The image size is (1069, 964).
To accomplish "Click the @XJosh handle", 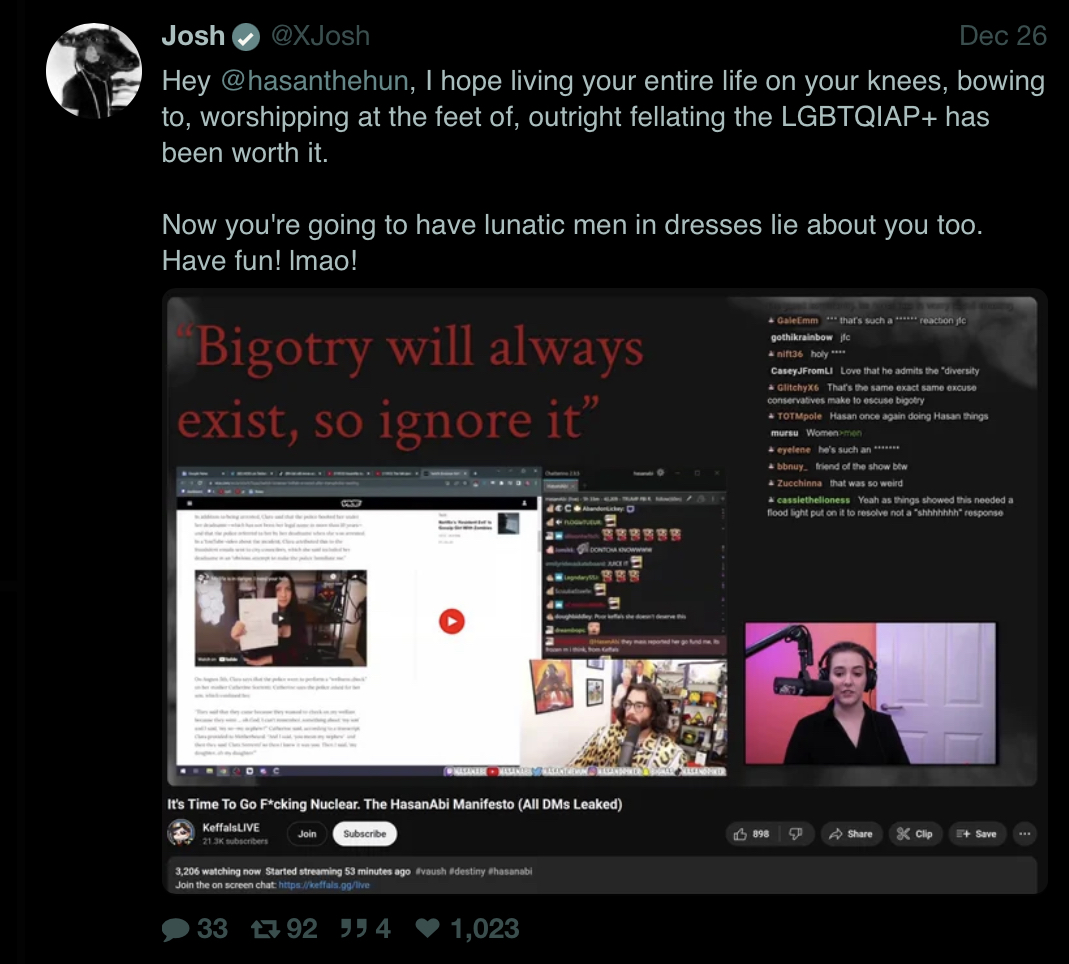I will click(x=320, y=36).
